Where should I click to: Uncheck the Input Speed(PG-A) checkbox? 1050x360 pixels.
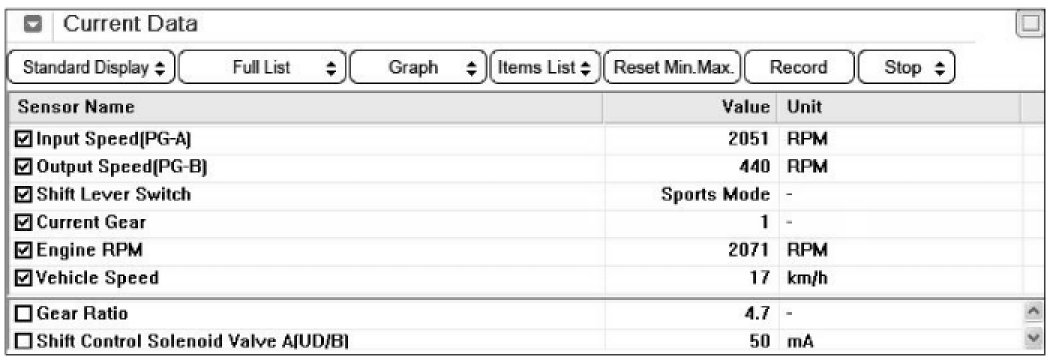click(24, 139)
